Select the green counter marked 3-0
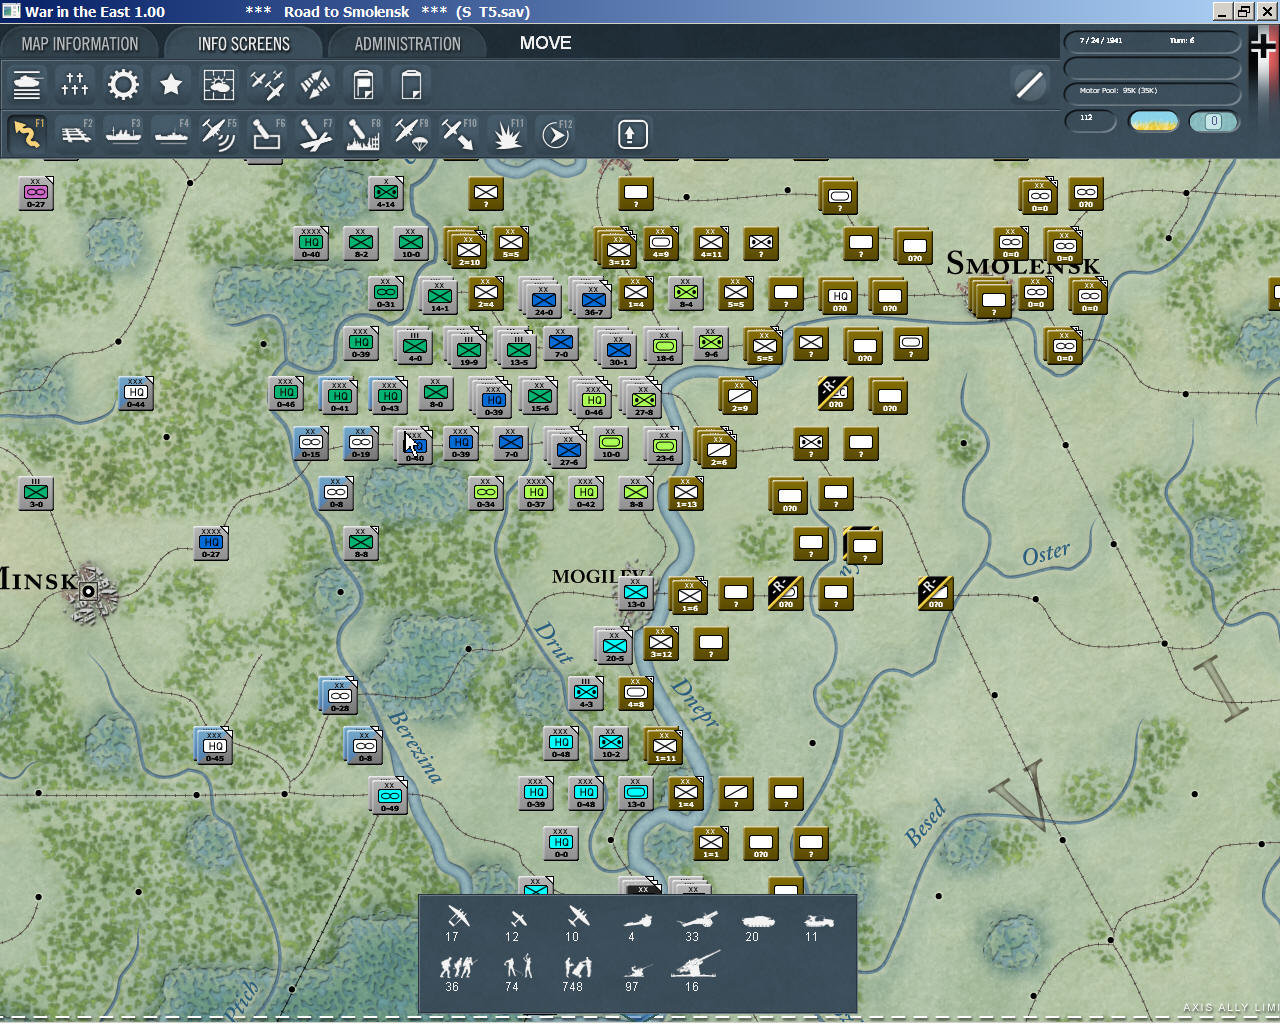 pos(36,494)
